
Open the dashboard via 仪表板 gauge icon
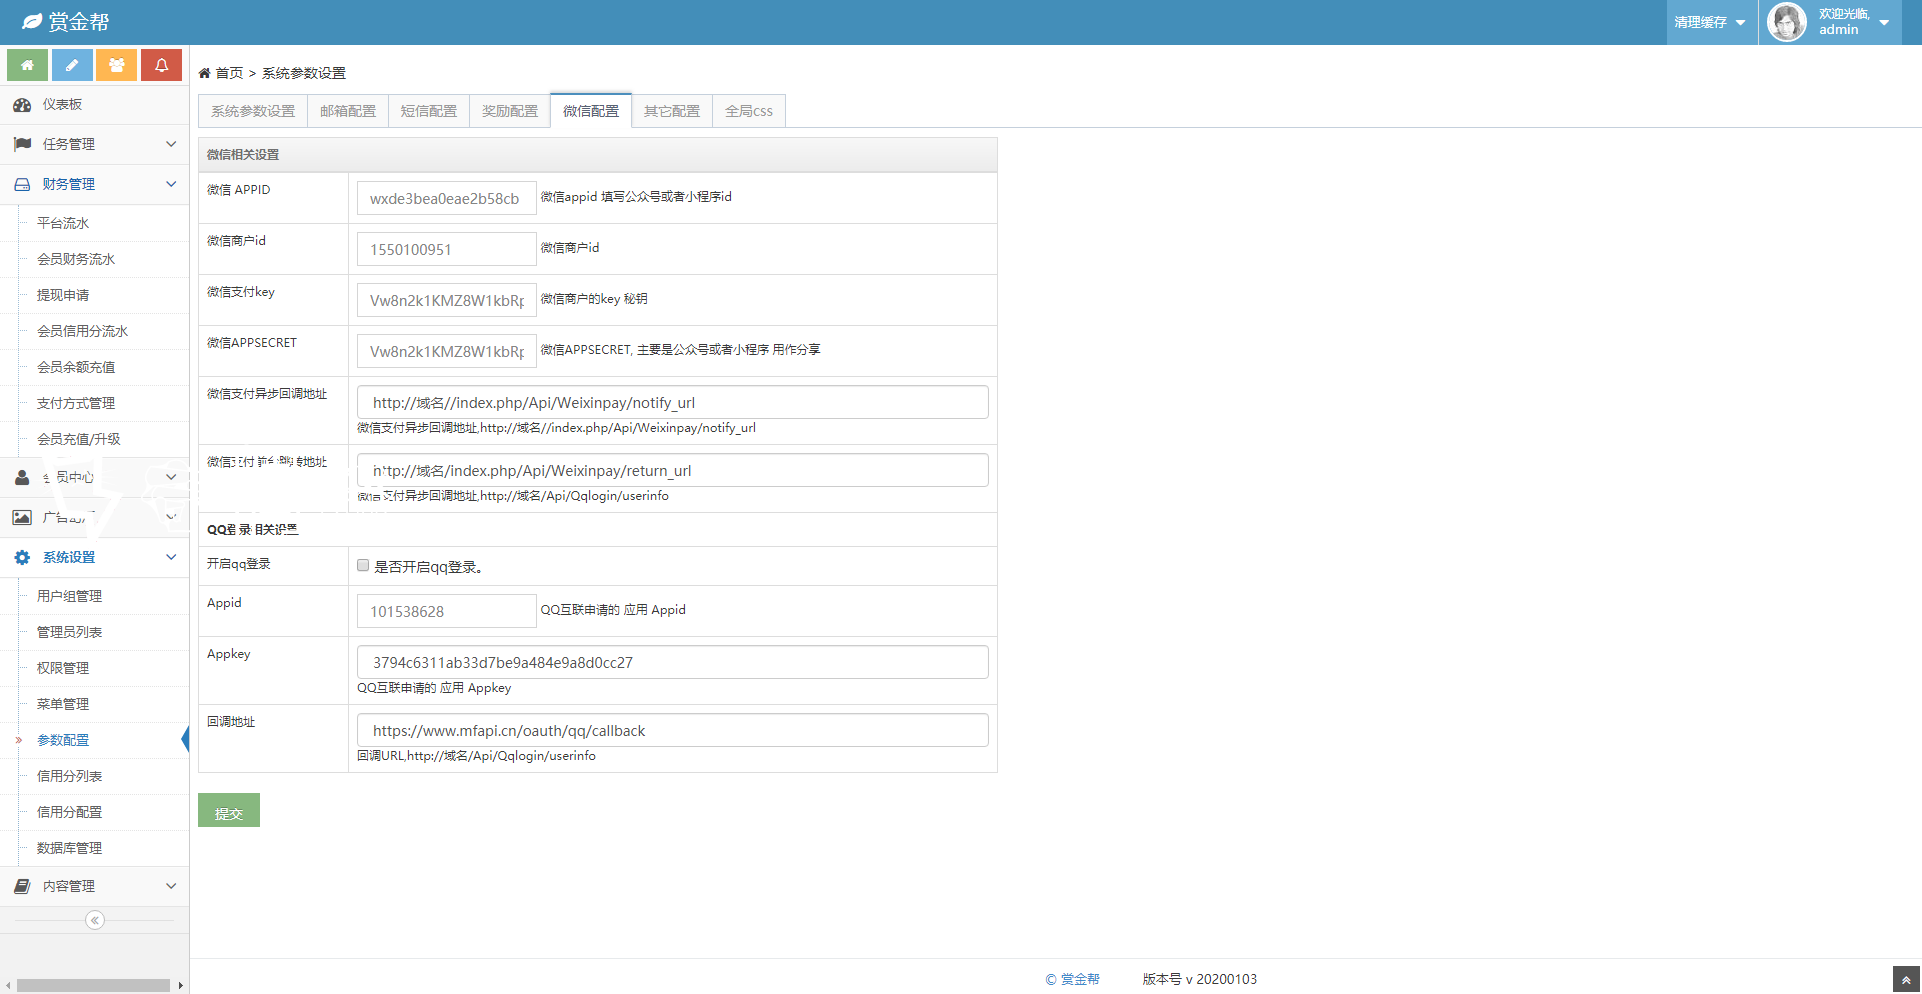[22, 105]
